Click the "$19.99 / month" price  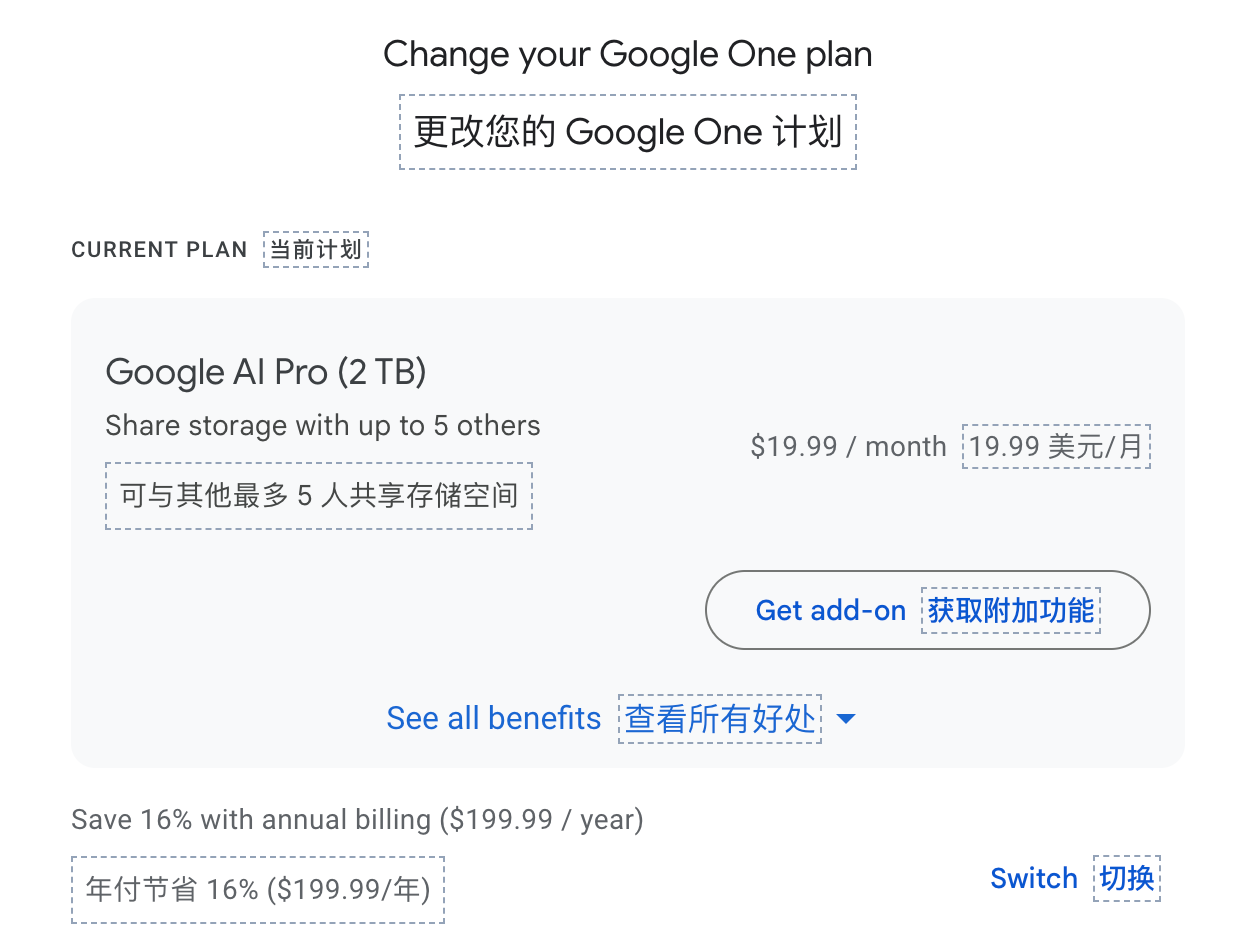(x=848, y=446)
